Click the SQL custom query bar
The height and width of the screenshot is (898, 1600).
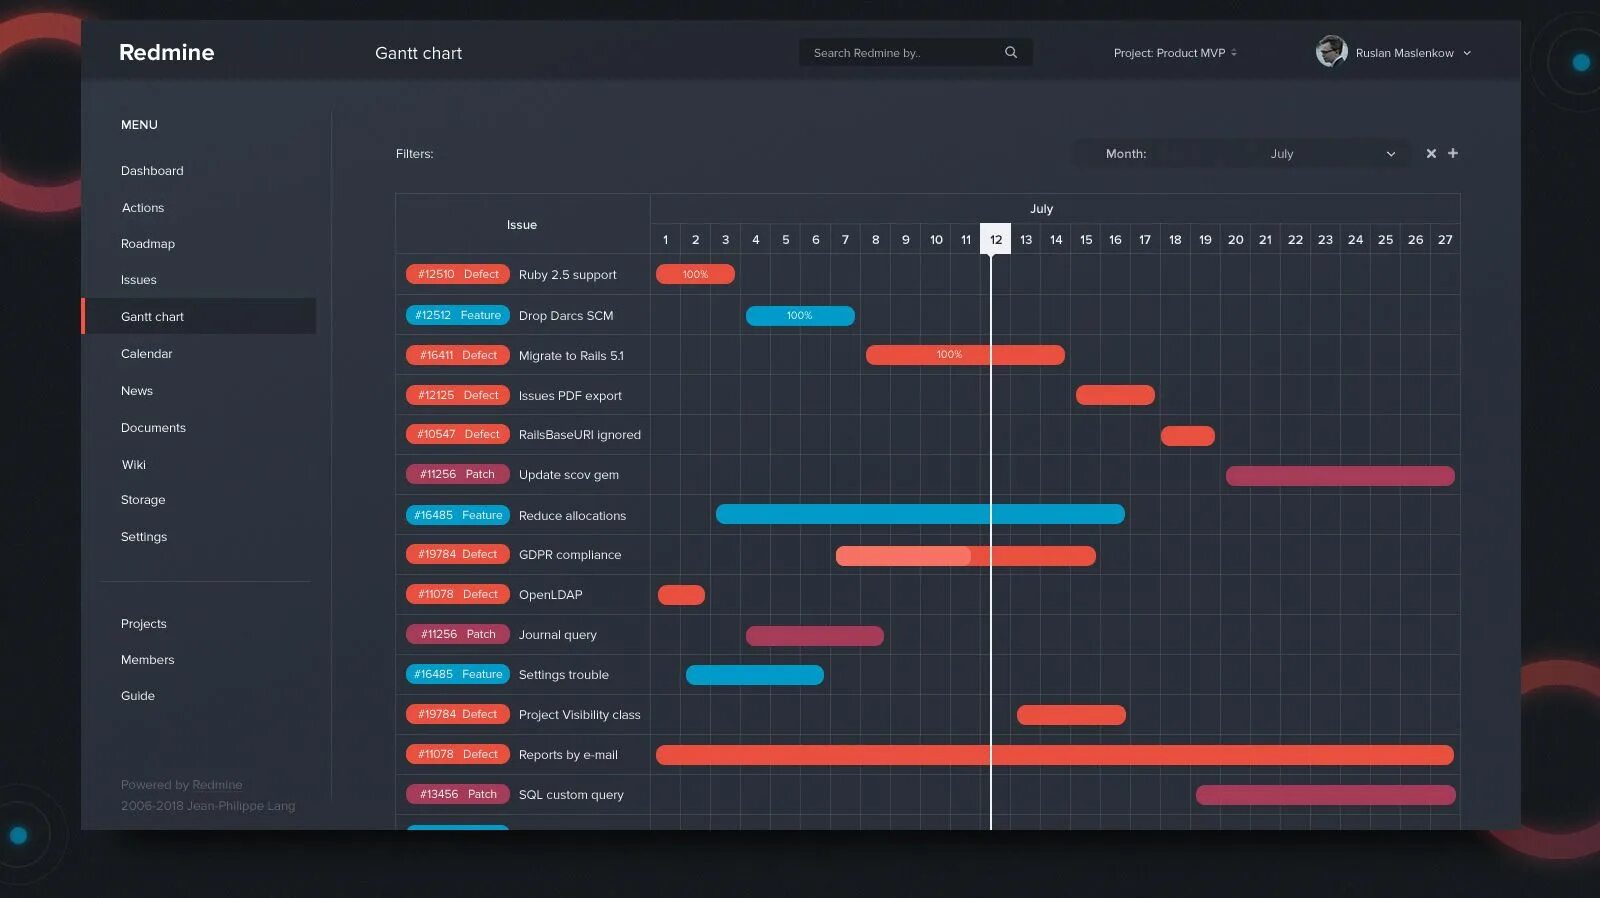(x=1325, y=795)
